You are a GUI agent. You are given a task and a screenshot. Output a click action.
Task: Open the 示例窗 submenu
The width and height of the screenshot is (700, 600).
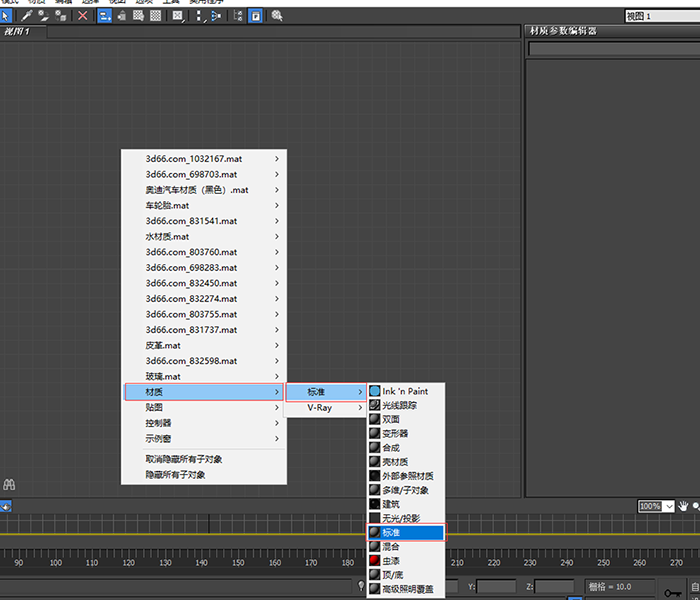pos(204,438)
